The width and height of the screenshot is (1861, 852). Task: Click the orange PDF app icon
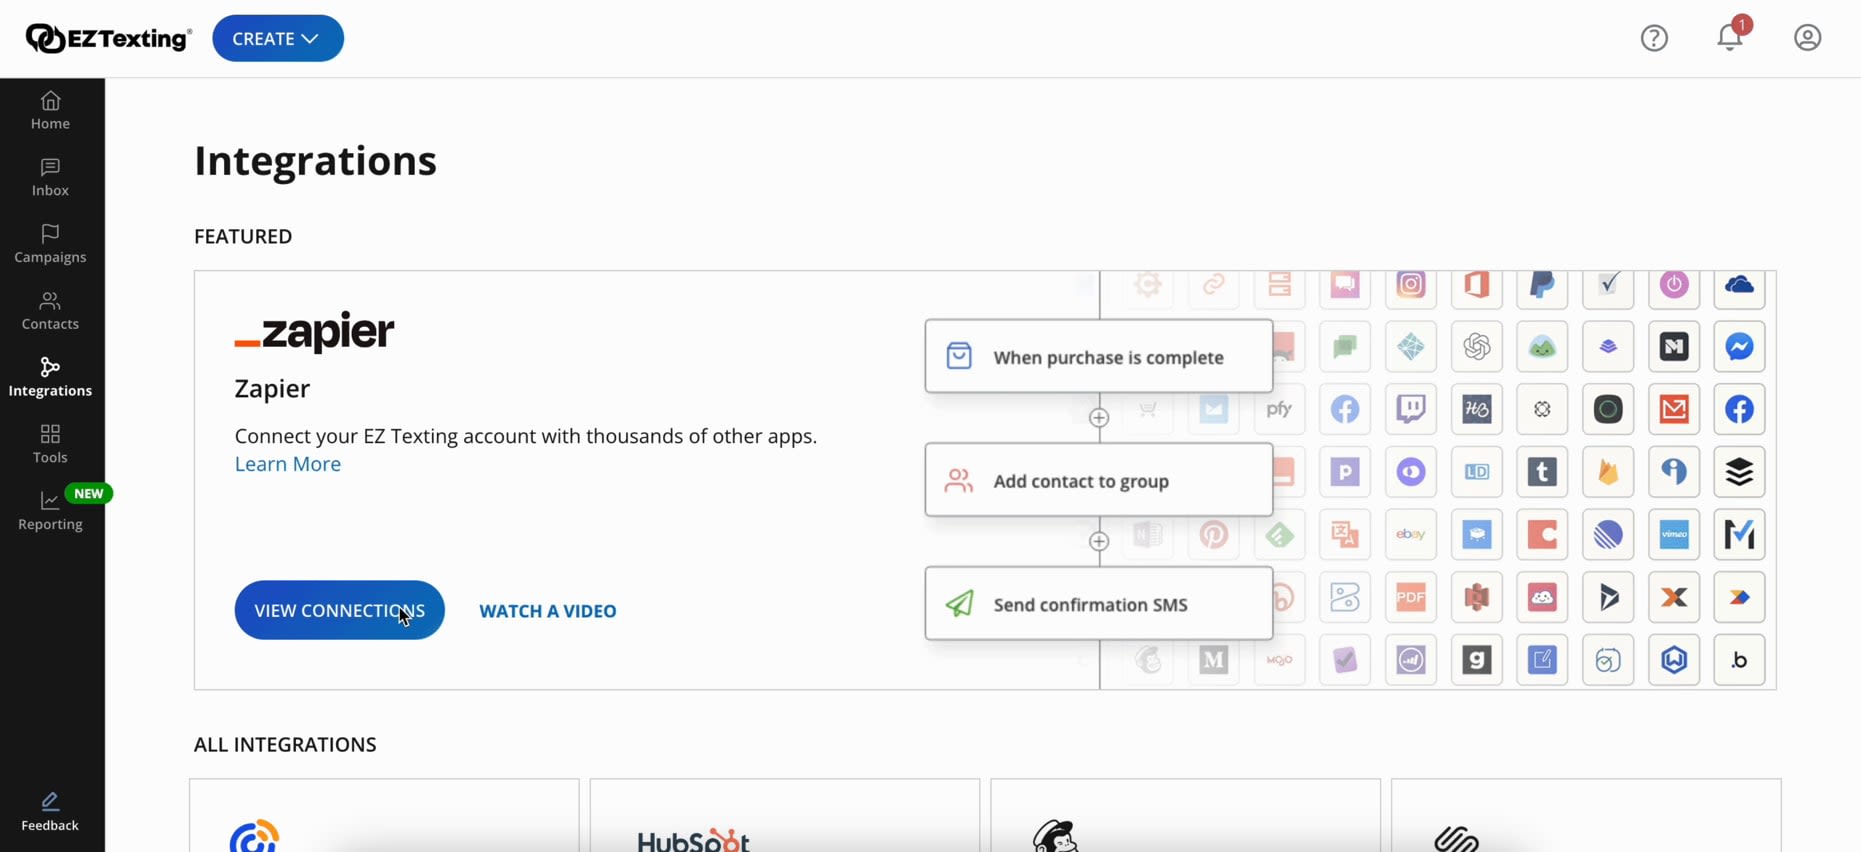(x=1411, y=598)
